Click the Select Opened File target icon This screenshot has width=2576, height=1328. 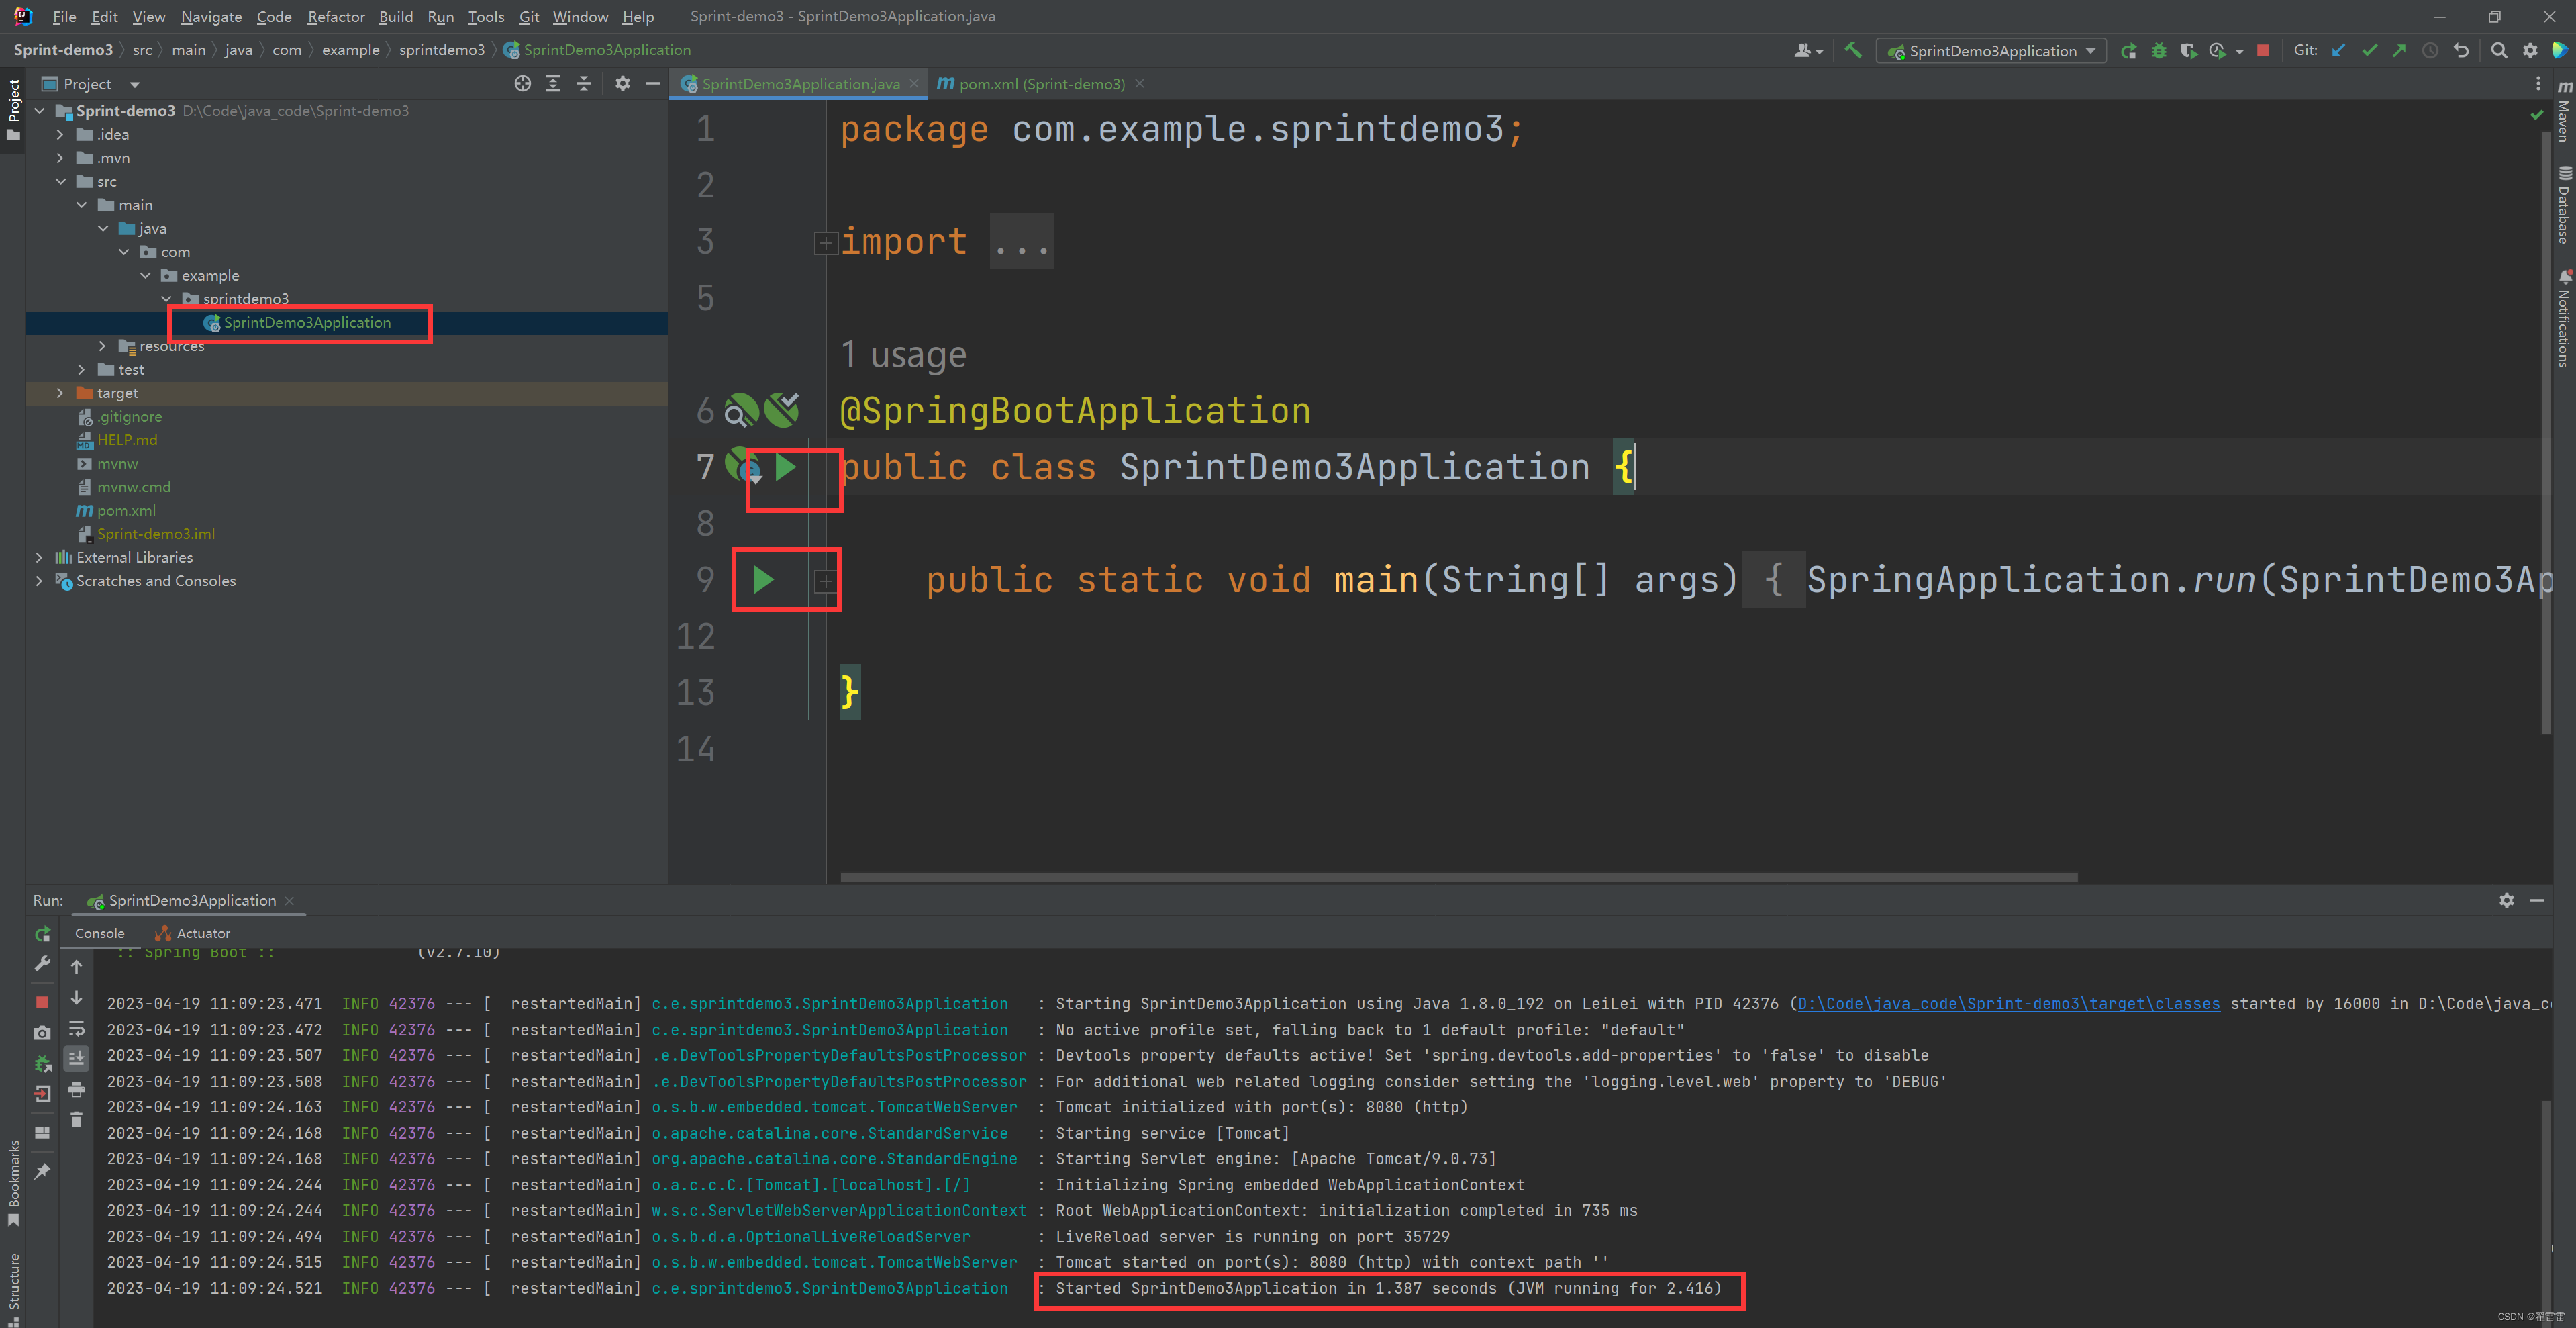pos(522,84)
